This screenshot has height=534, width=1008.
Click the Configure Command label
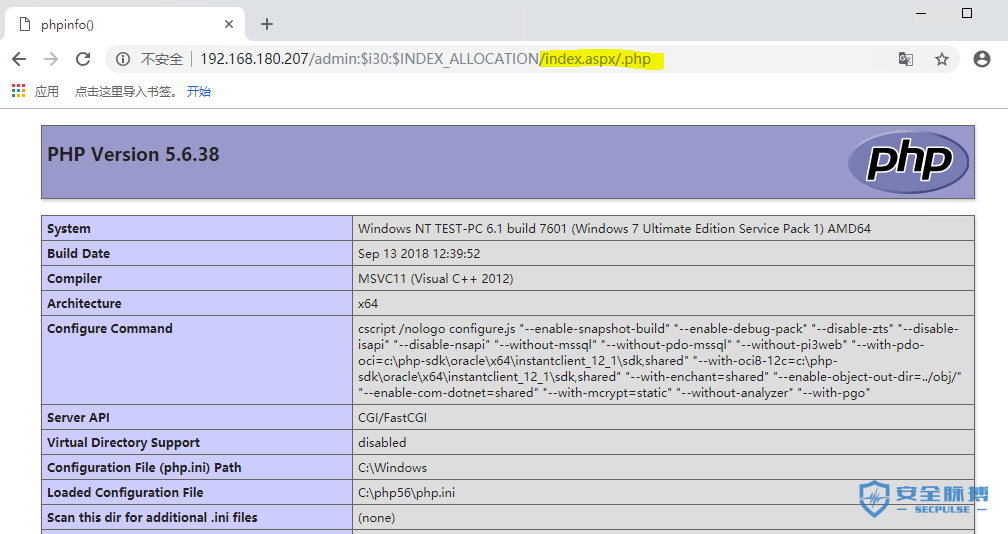[110, 328]
